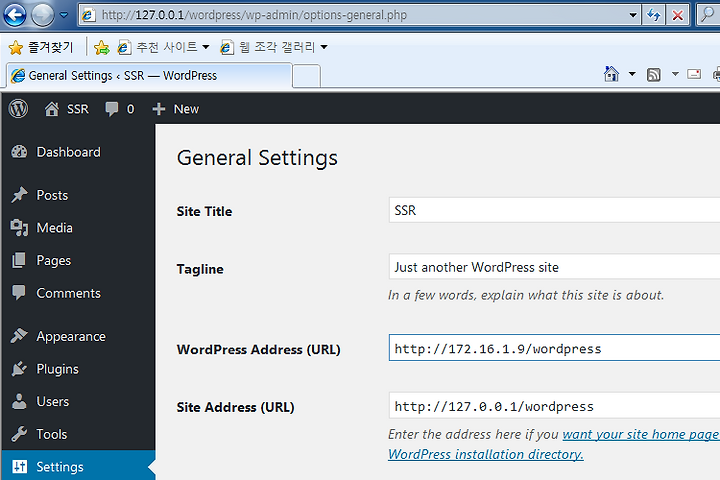Image resolution: width=720 pixels, height=480 pixels.
Task: Click the Settings sliders icon
Action: (x=20, y=466)
